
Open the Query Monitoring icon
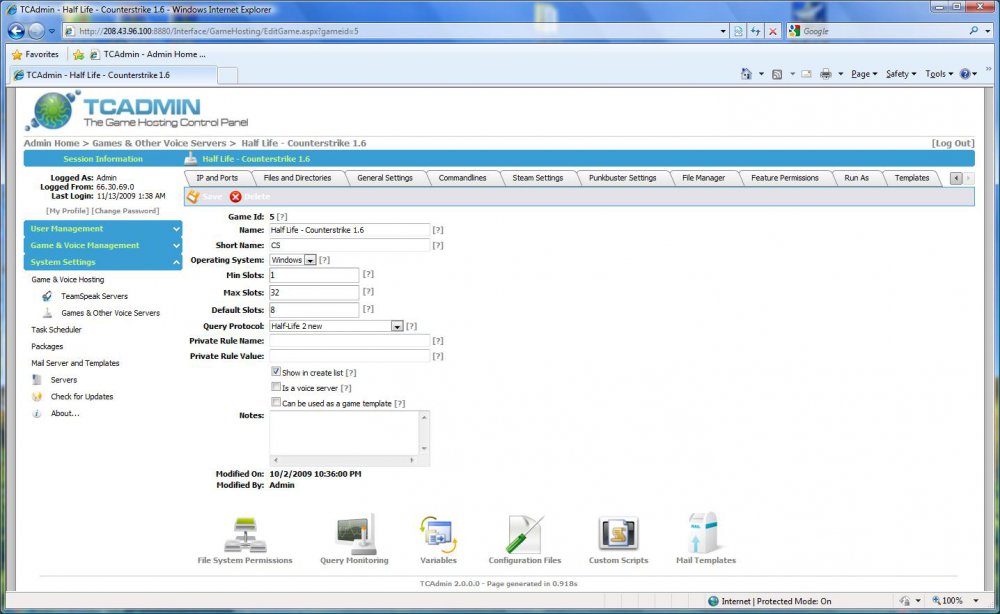coord(354,534)
